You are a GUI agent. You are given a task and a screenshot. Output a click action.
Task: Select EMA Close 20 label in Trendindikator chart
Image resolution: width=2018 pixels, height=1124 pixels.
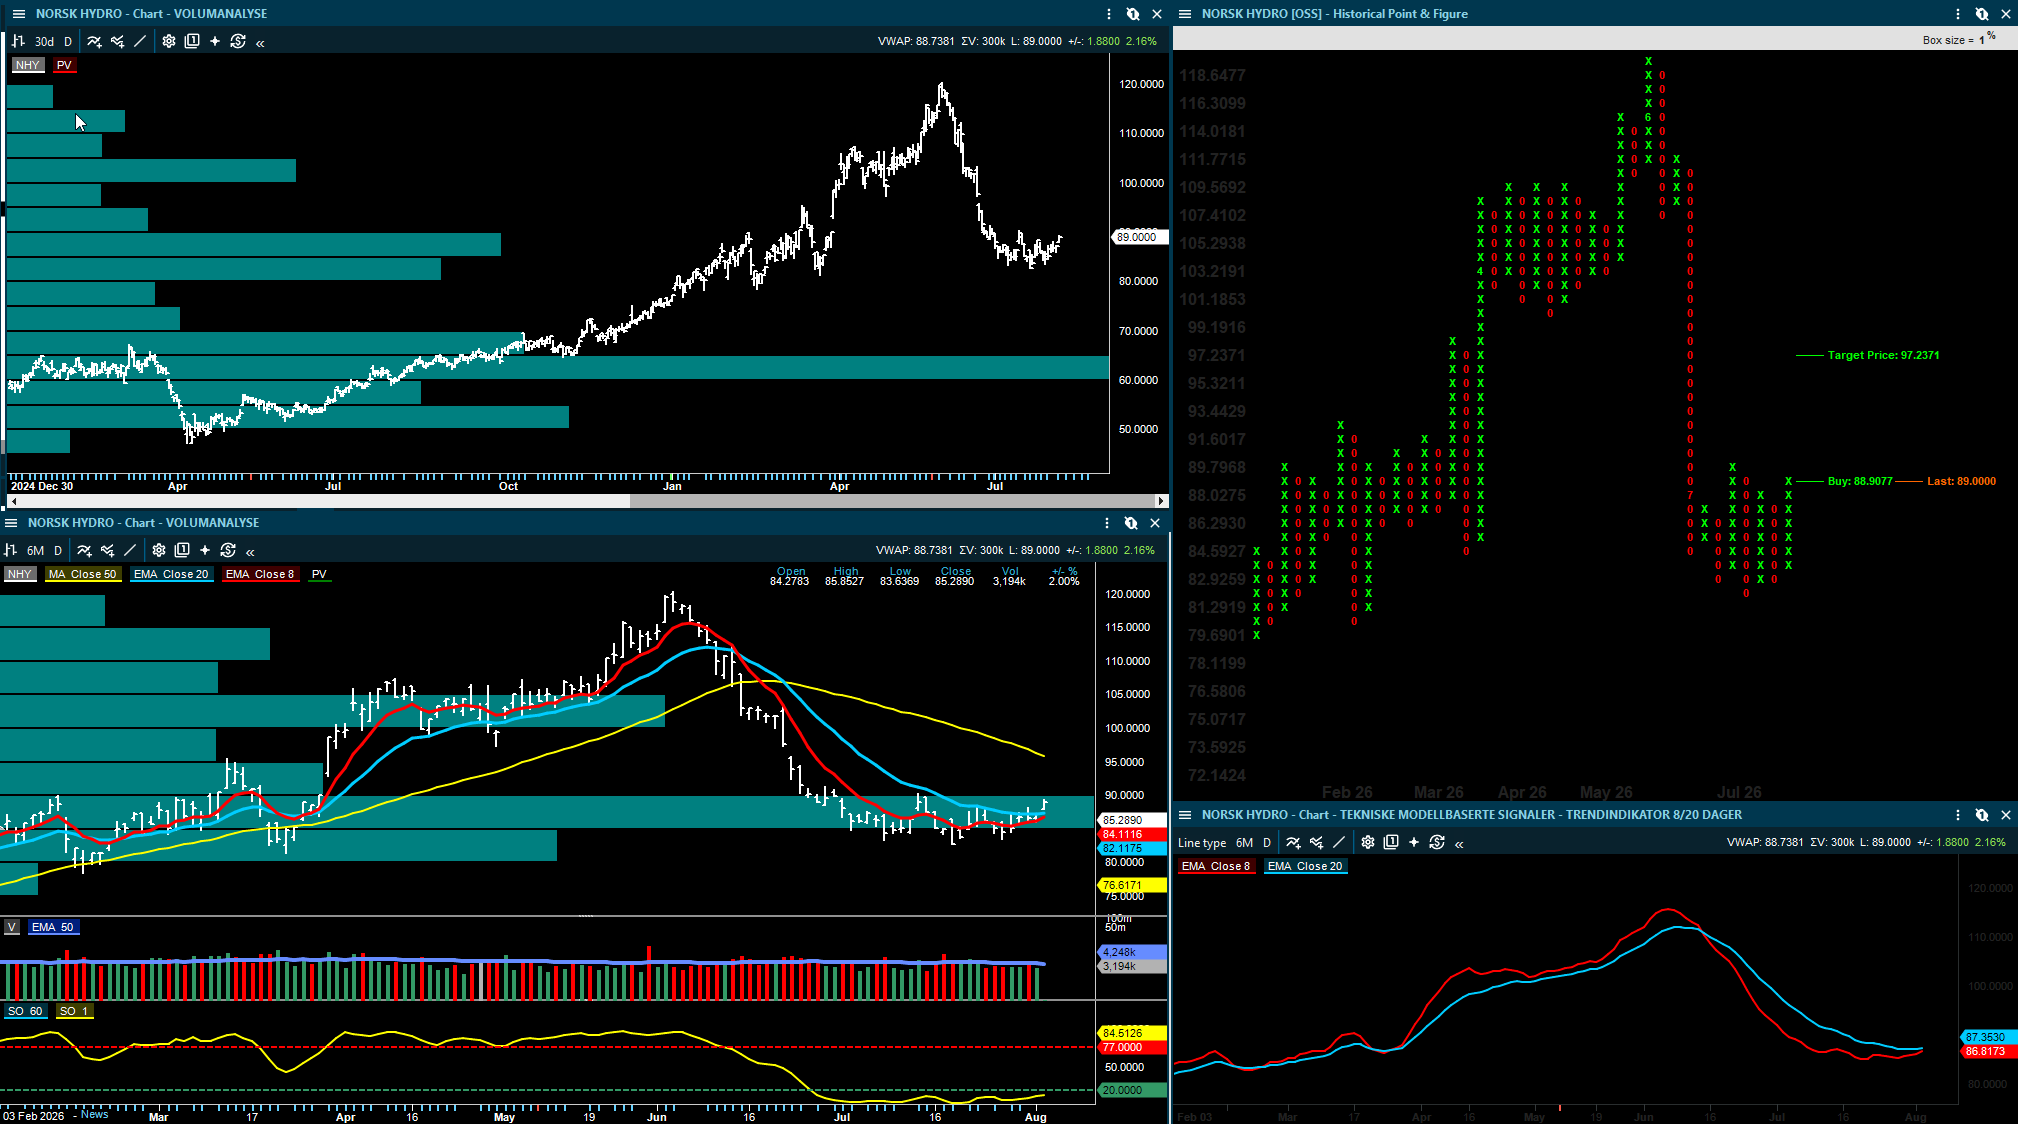click(x=1305, y=866)
